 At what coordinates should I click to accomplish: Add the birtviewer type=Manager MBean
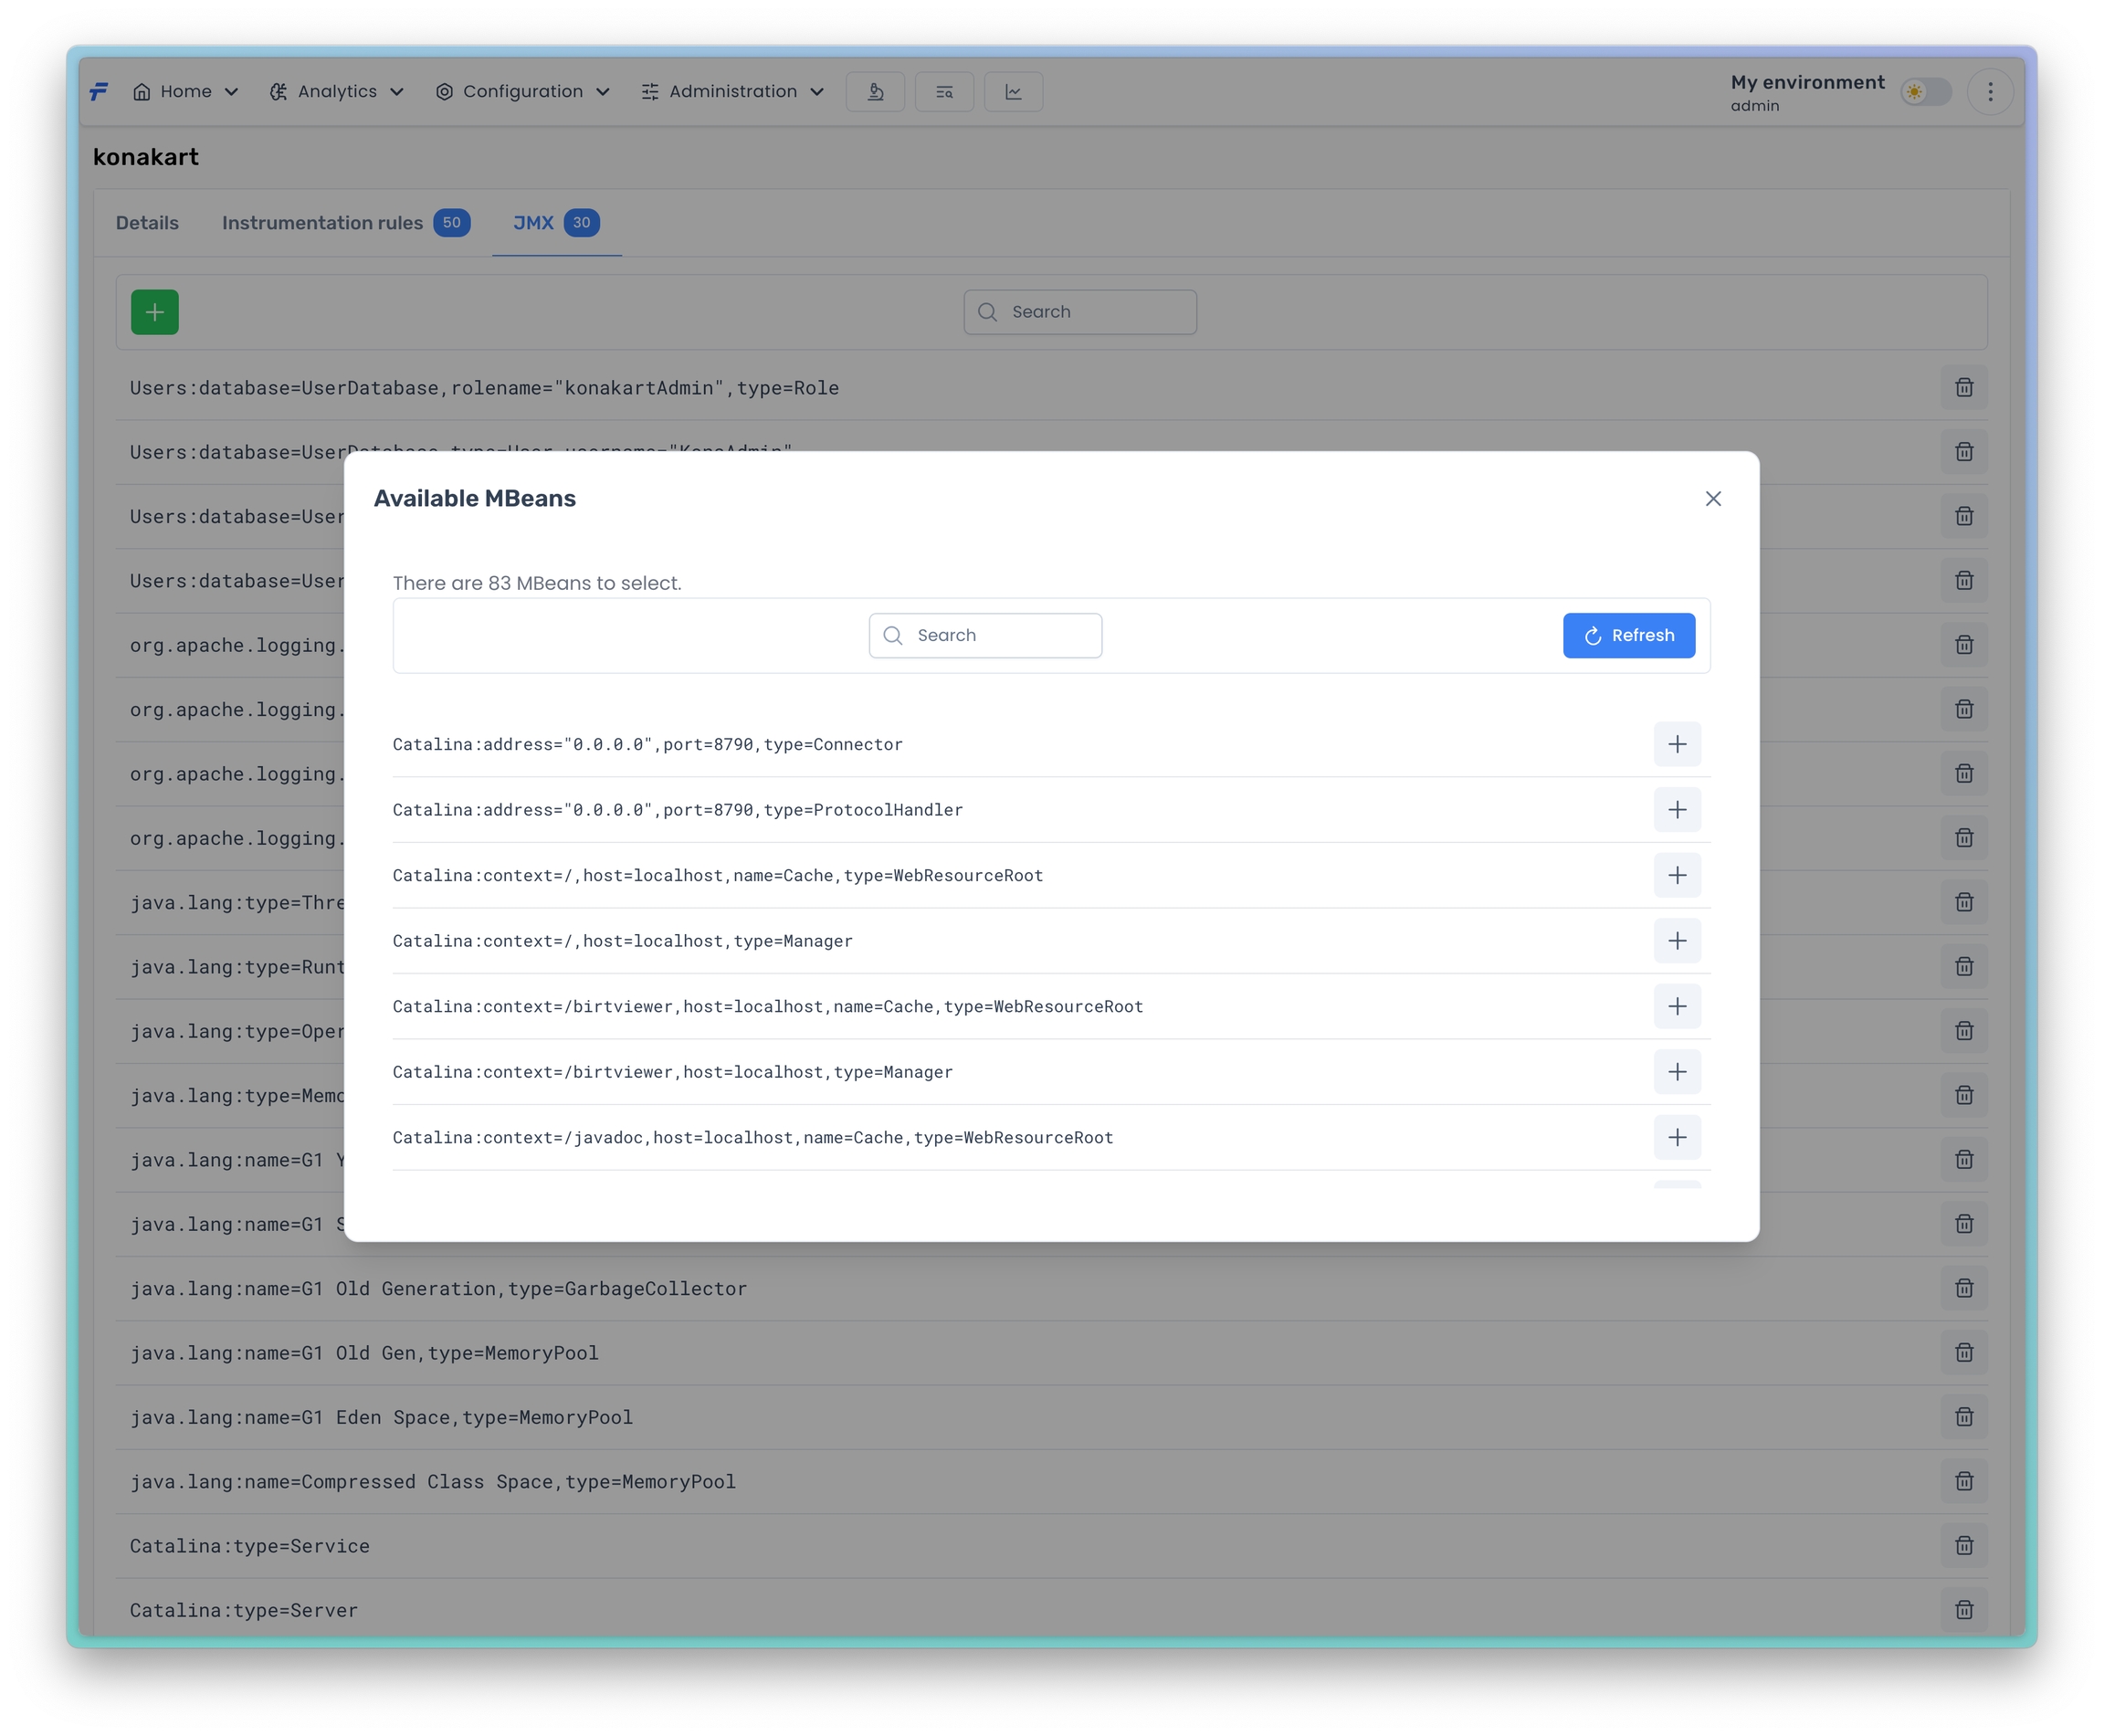tap(1677, 1072)
